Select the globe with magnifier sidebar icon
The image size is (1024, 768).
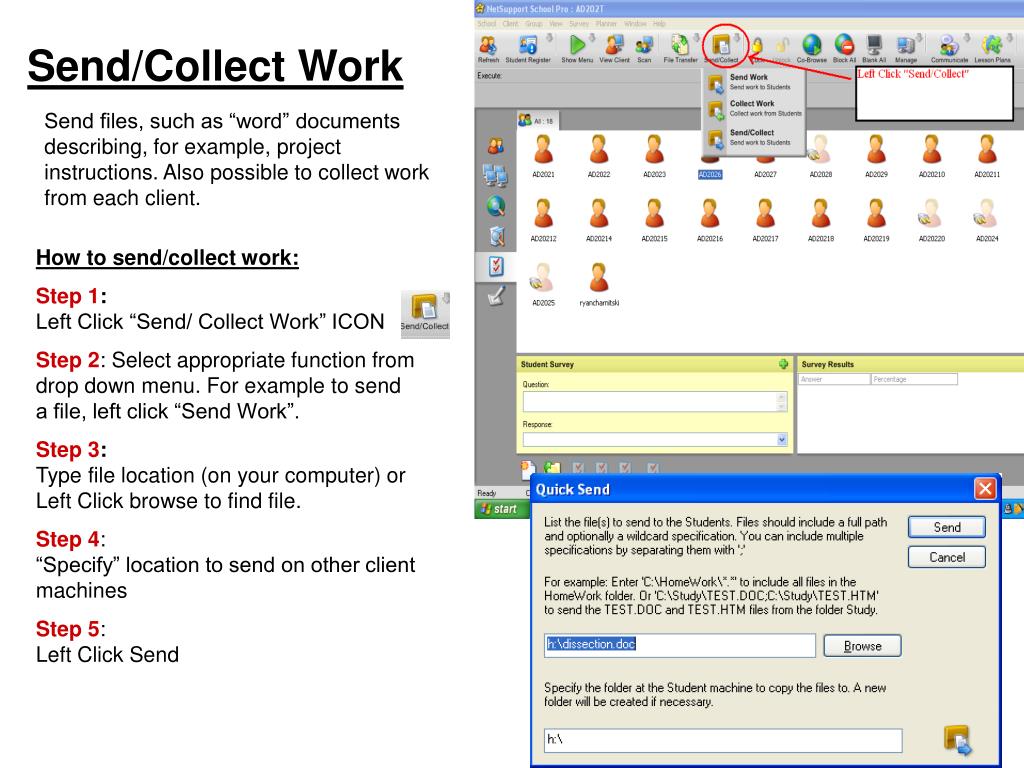click(x=496, y=206)
